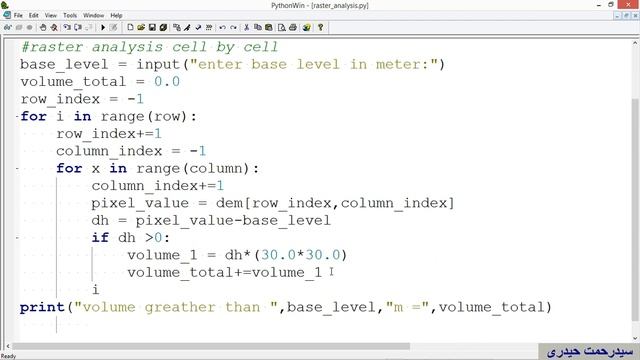Open the Window menu
This screenshot has height=360, width=640.
(x=93, y=16)
